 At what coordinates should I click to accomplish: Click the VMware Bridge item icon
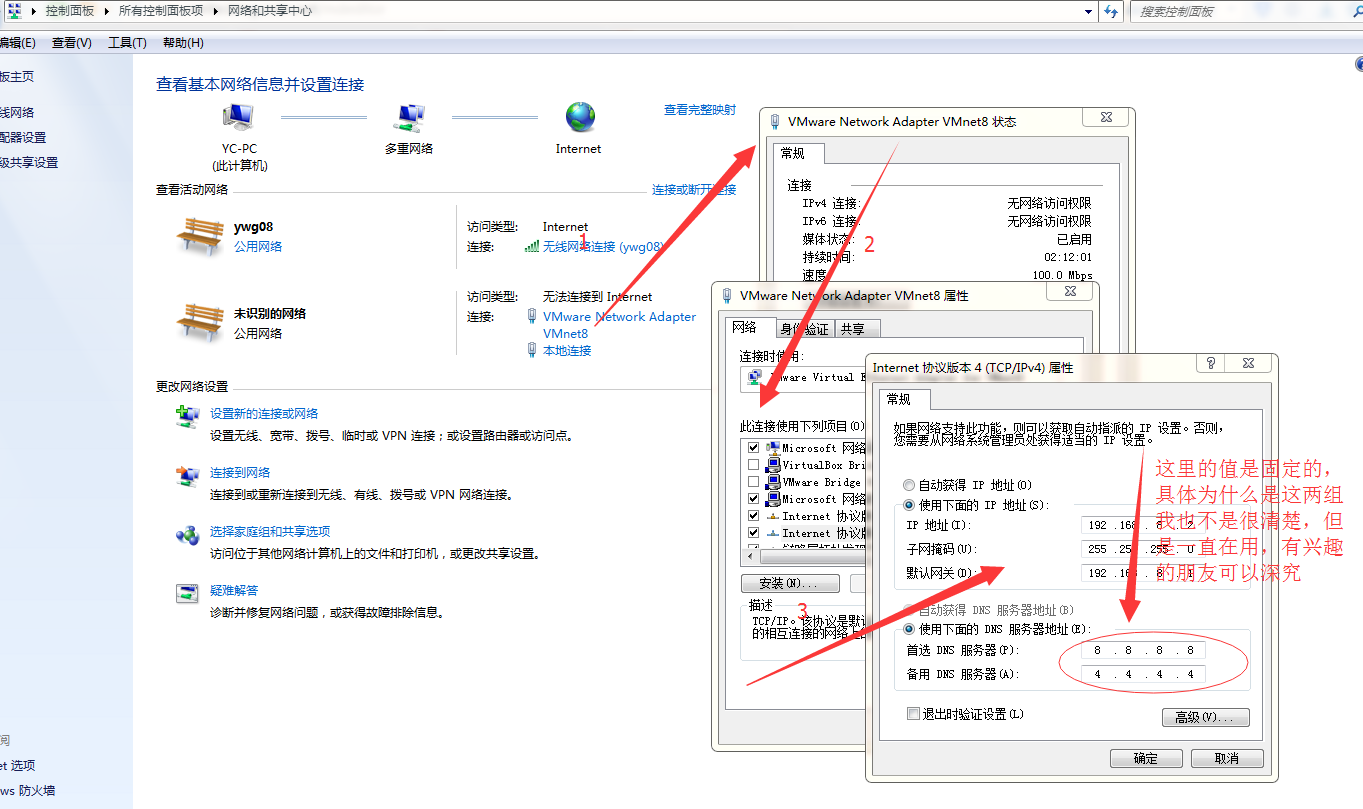point(773,482)
